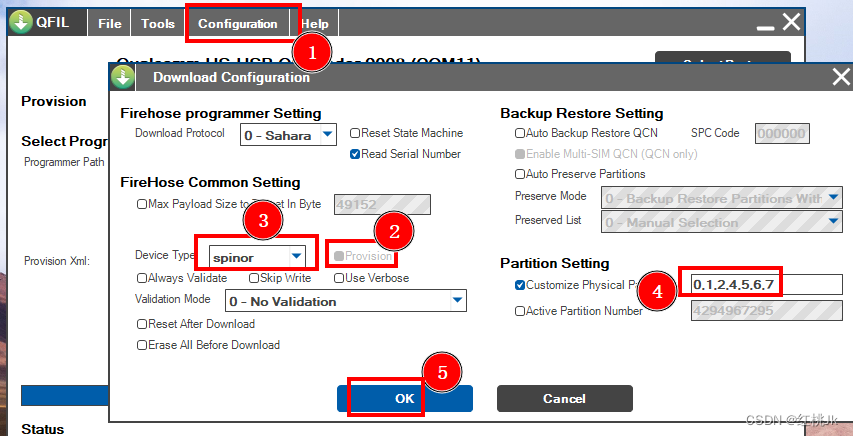Enable Erase All Before Download checkbox
Viewport: 853px width, 436px height.
click(142, 345)
